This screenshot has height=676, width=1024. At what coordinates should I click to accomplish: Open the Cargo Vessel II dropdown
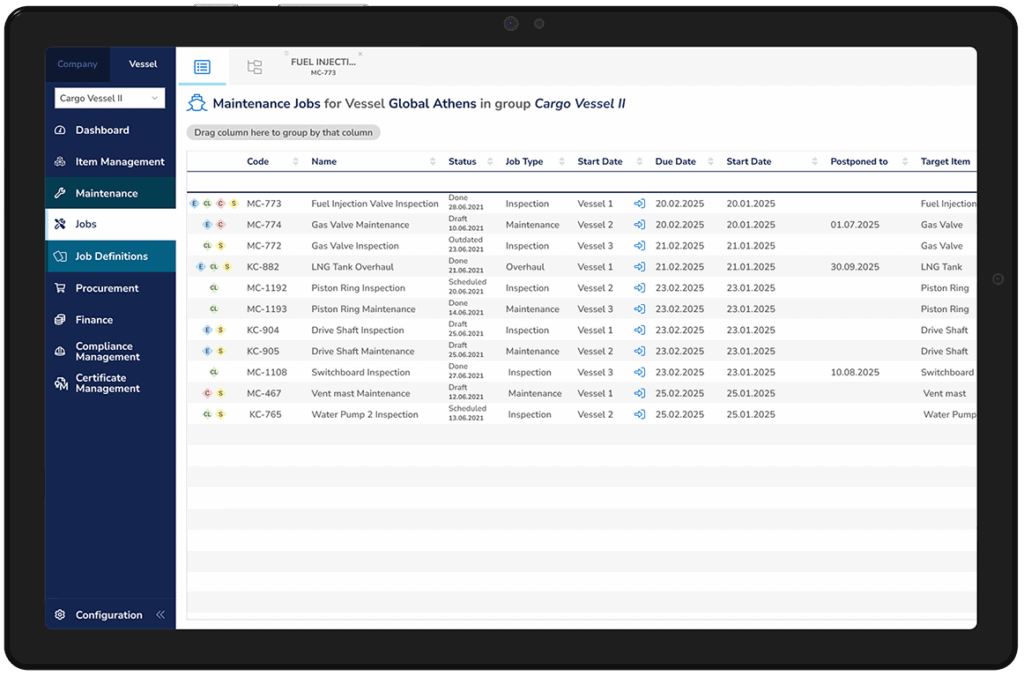point(109,98)
